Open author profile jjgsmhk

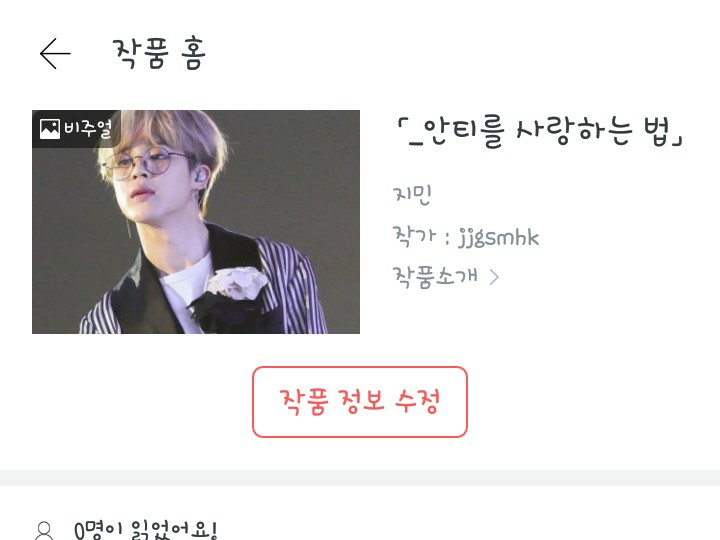click(x=498, y=237)
